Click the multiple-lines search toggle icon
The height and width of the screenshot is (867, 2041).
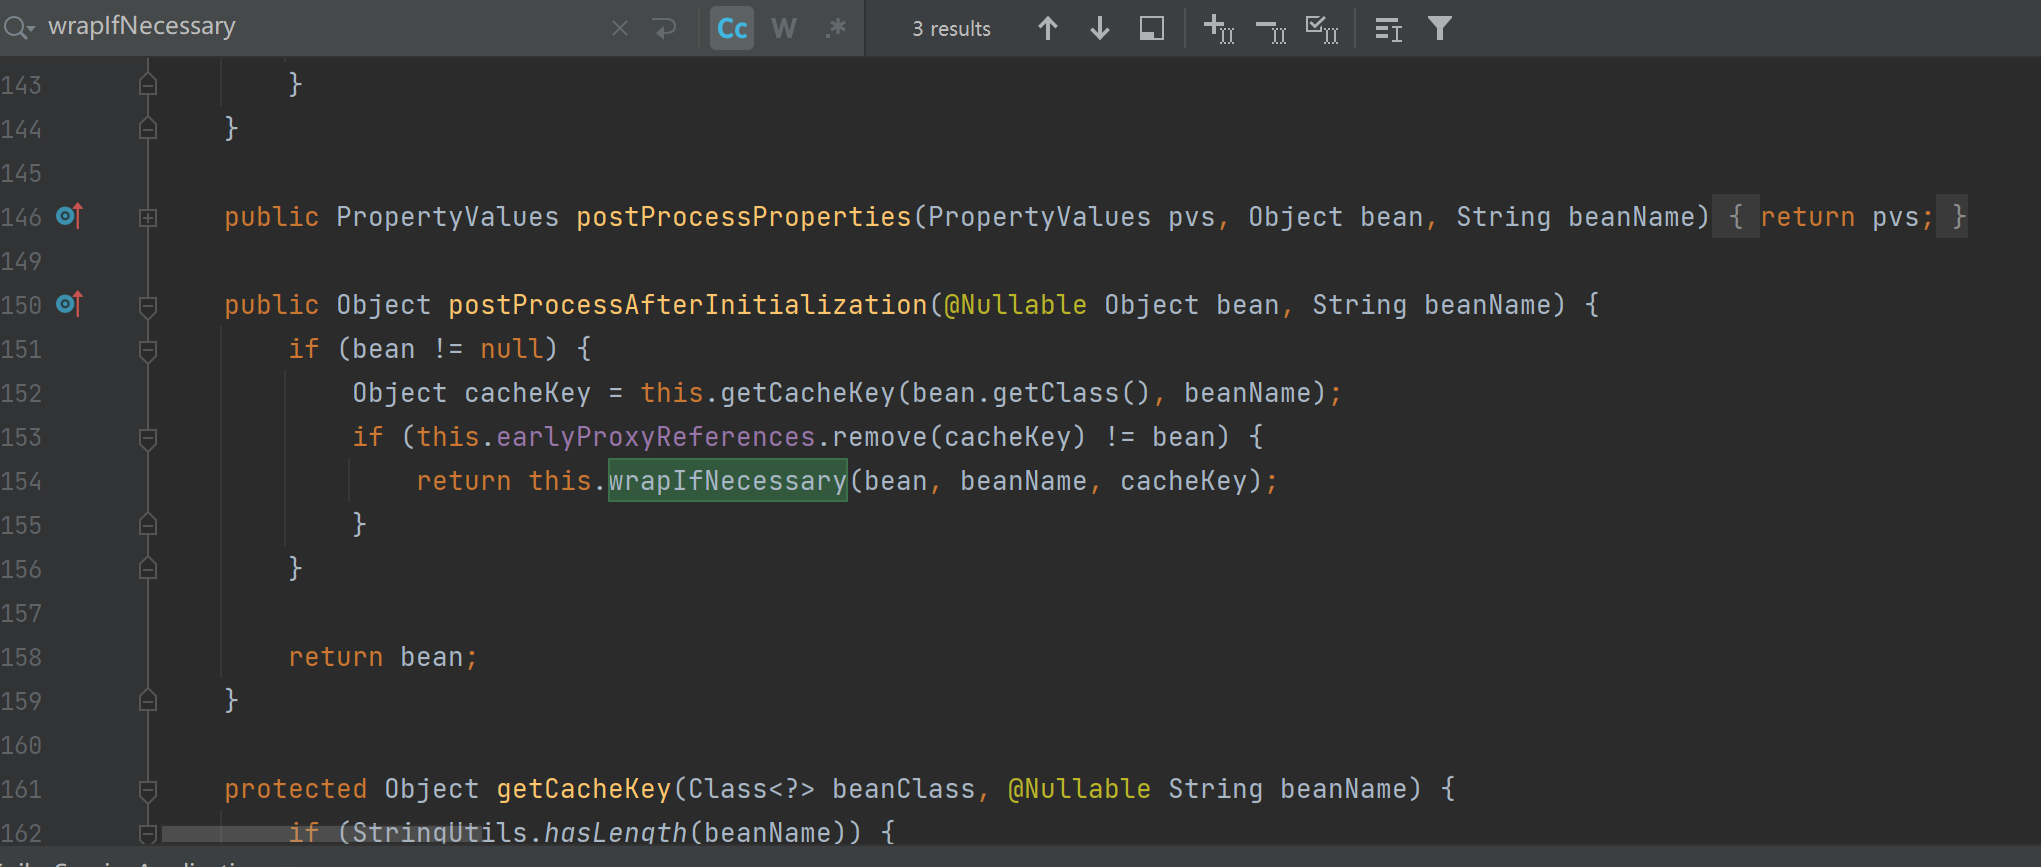pos(1388,29)
